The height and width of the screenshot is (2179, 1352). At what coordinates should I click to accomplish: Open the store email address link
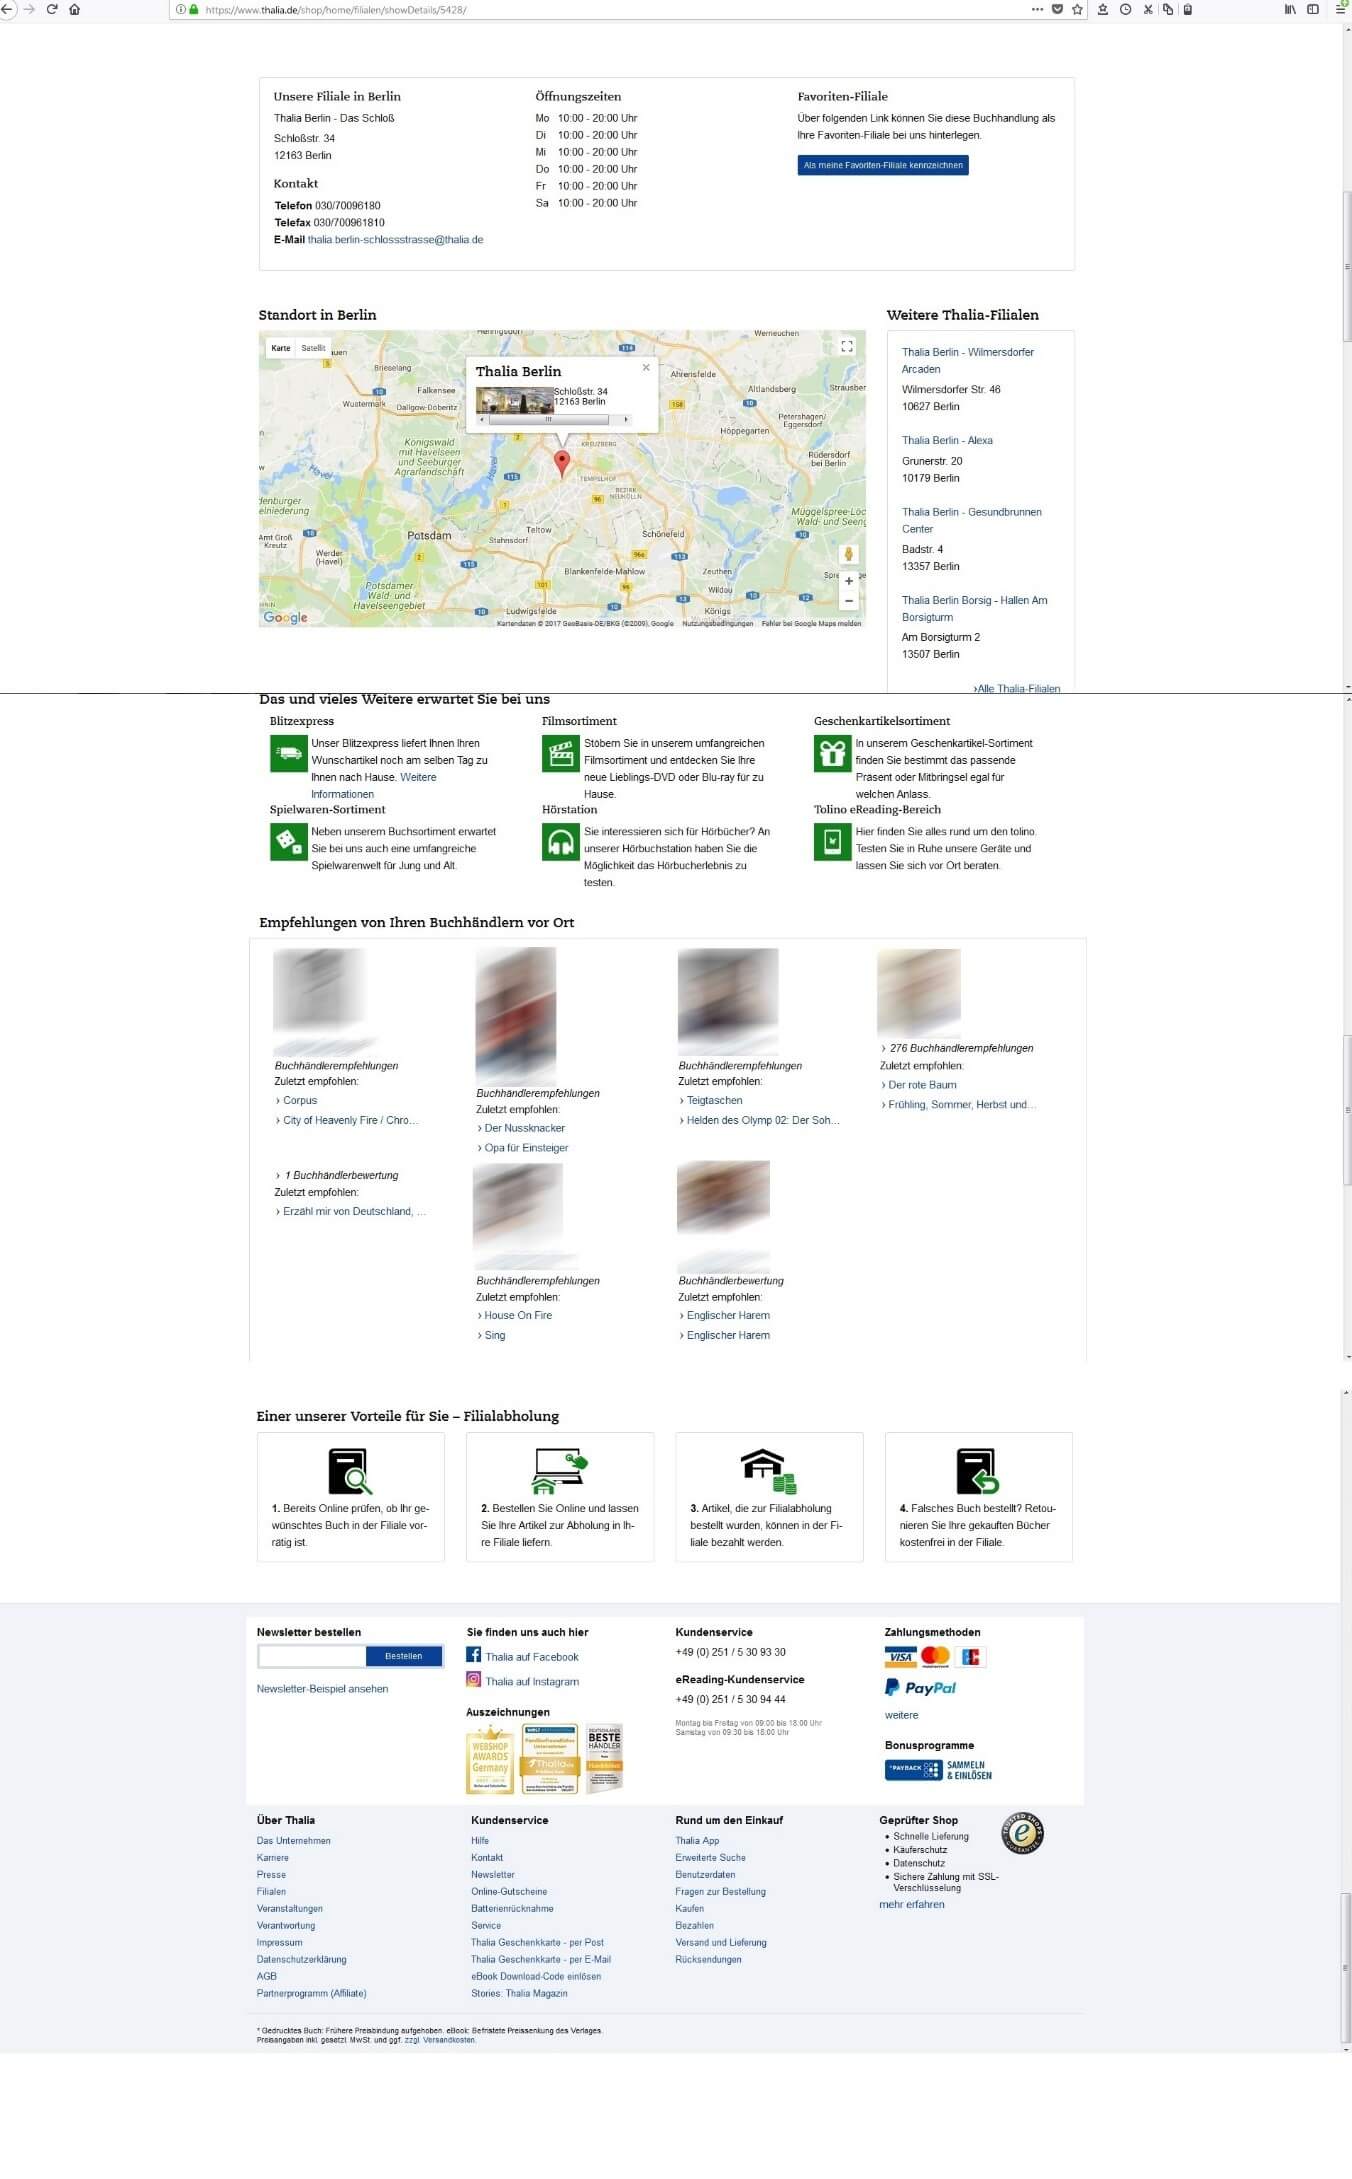[395, 240]
